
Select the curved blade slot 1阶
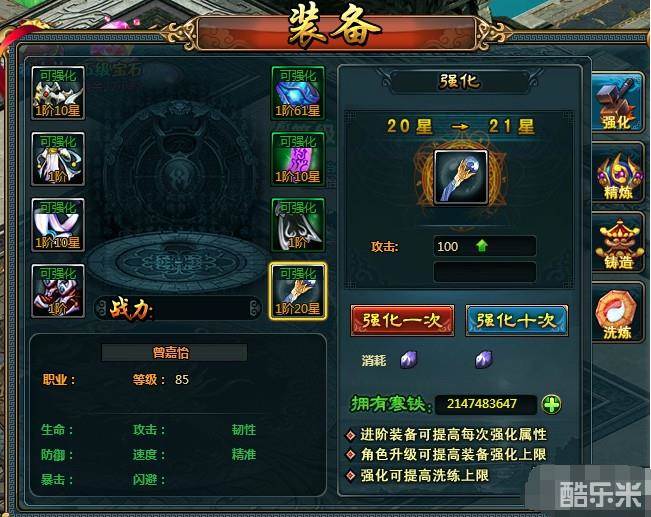pos(298,225)
